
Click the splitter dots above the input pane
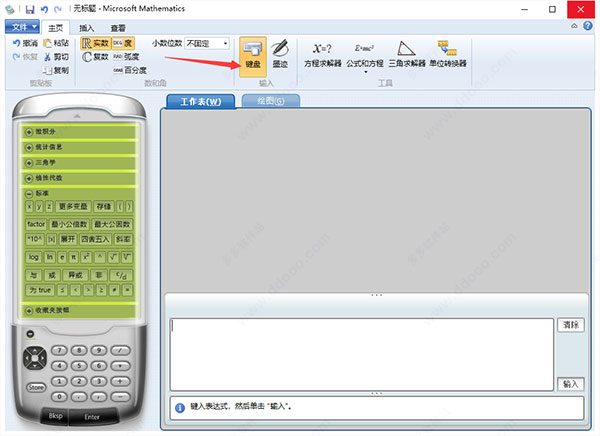pyautogui.click(x=377, y=295)
